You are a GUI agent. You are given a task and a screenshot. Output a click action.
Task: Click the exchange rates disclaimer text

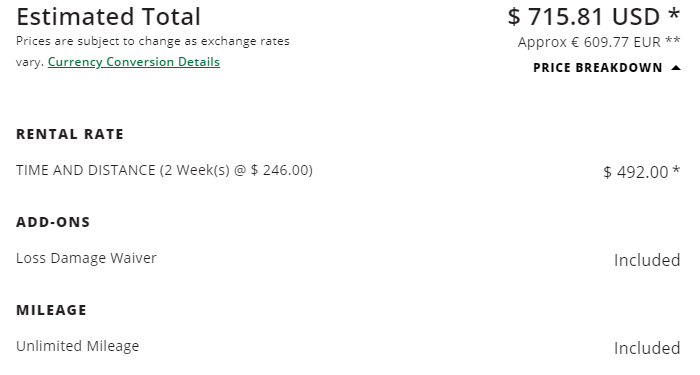click(x=153, y=51)
